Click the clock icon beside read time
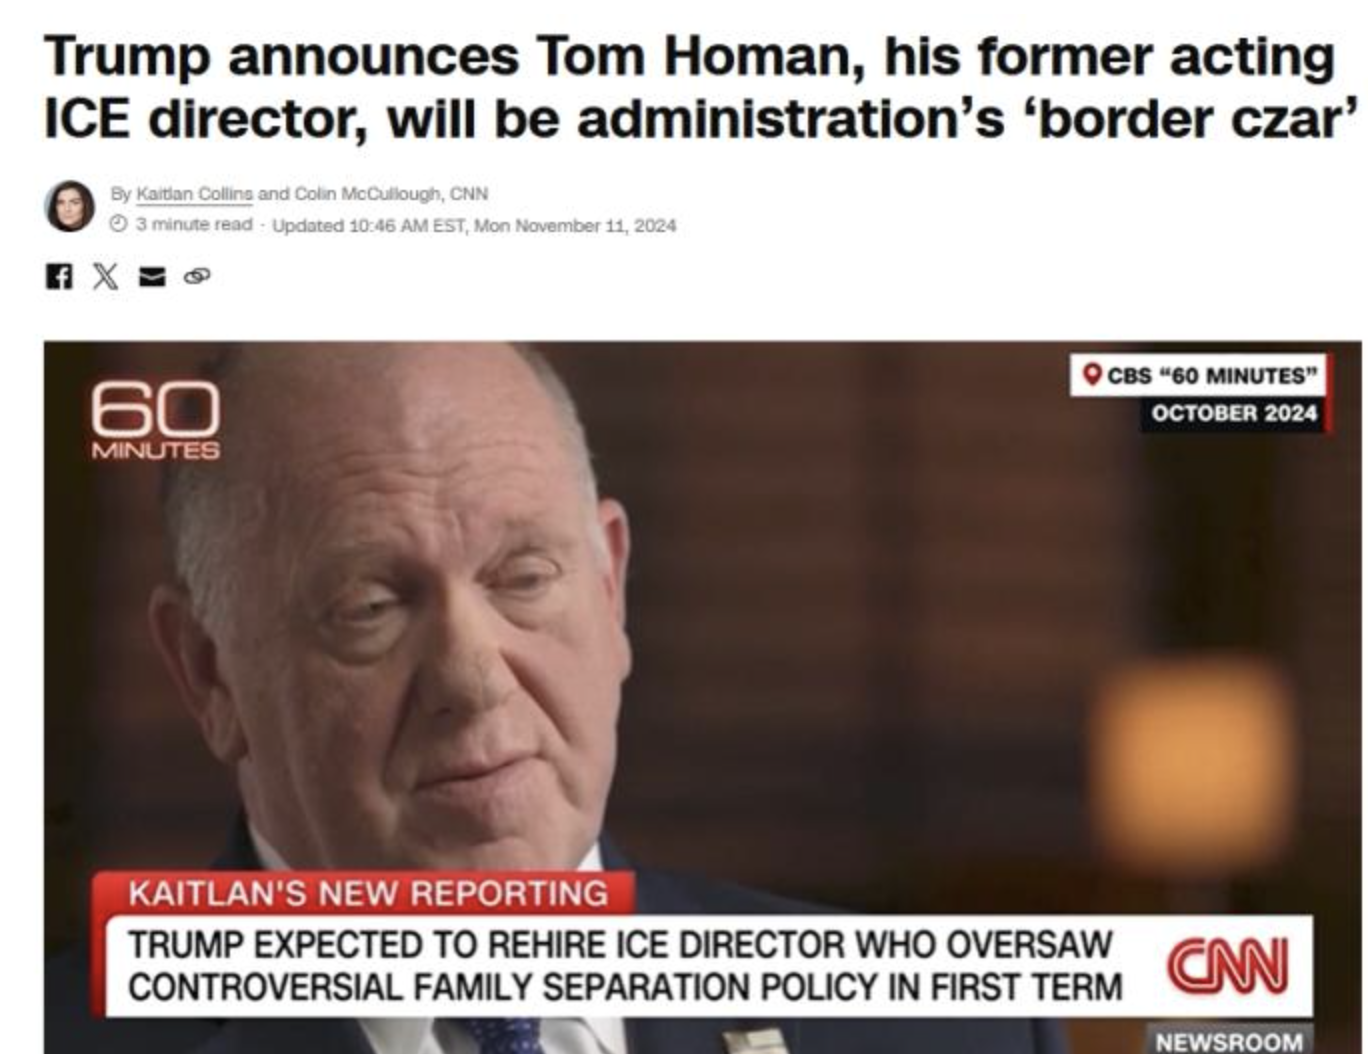This screenshot has width=1368, height=1054. [118, 224]
